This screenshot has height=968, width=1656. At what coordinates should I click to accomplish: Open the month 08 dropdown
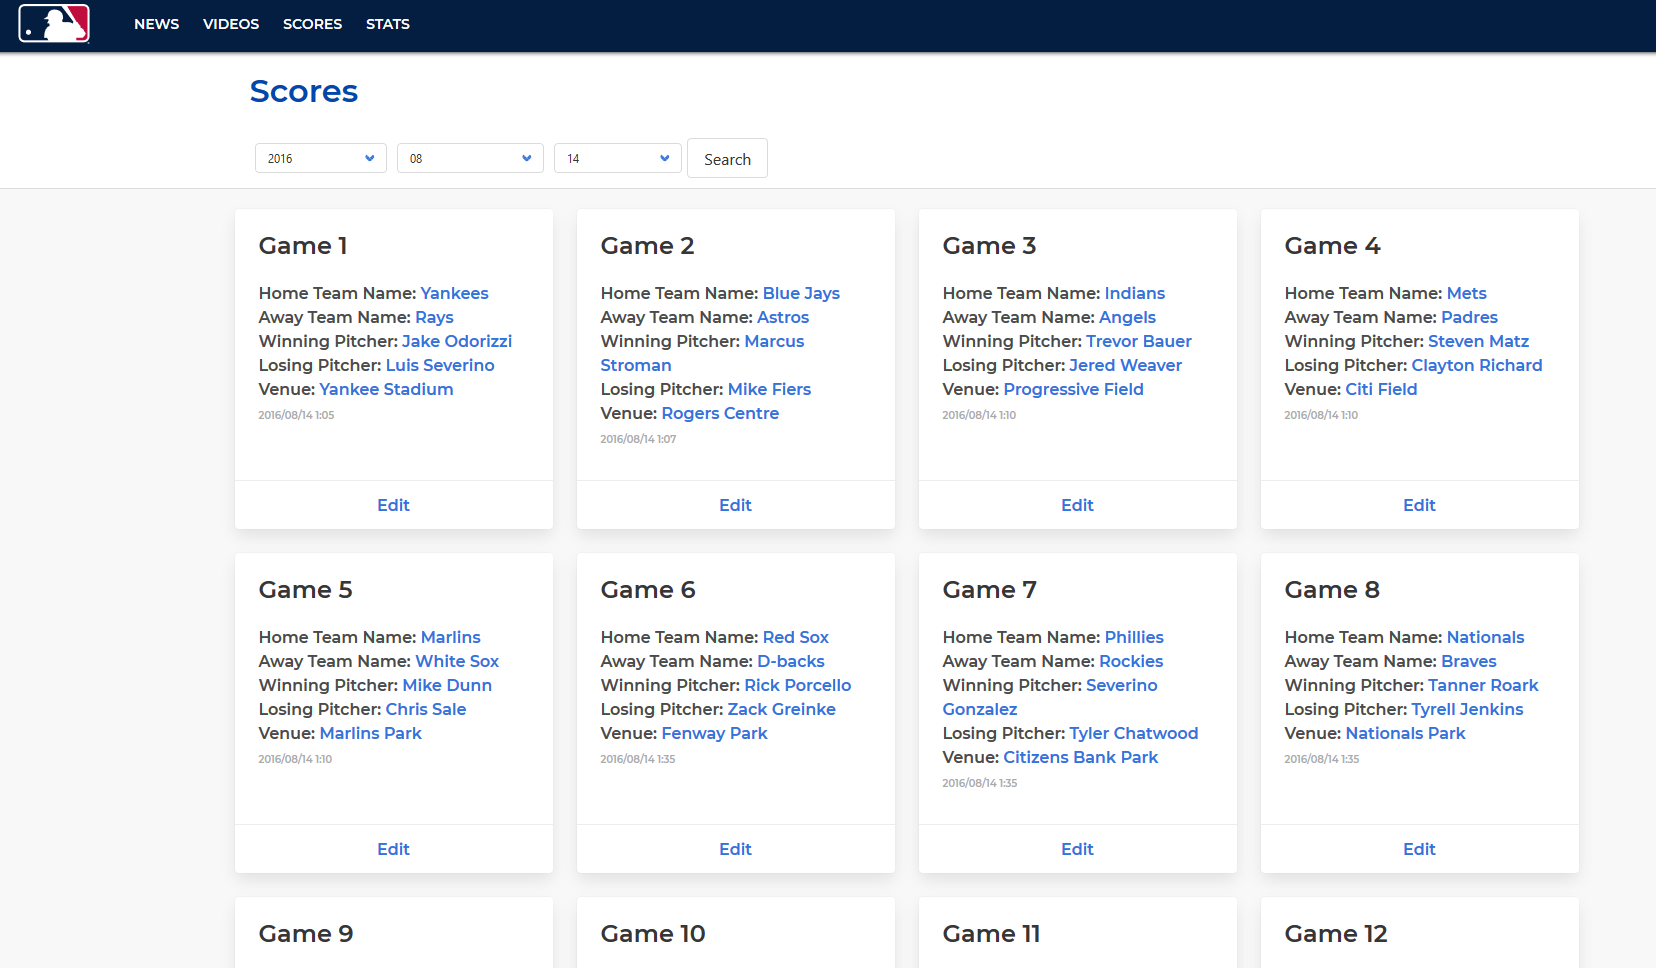[x=470, y=158]
